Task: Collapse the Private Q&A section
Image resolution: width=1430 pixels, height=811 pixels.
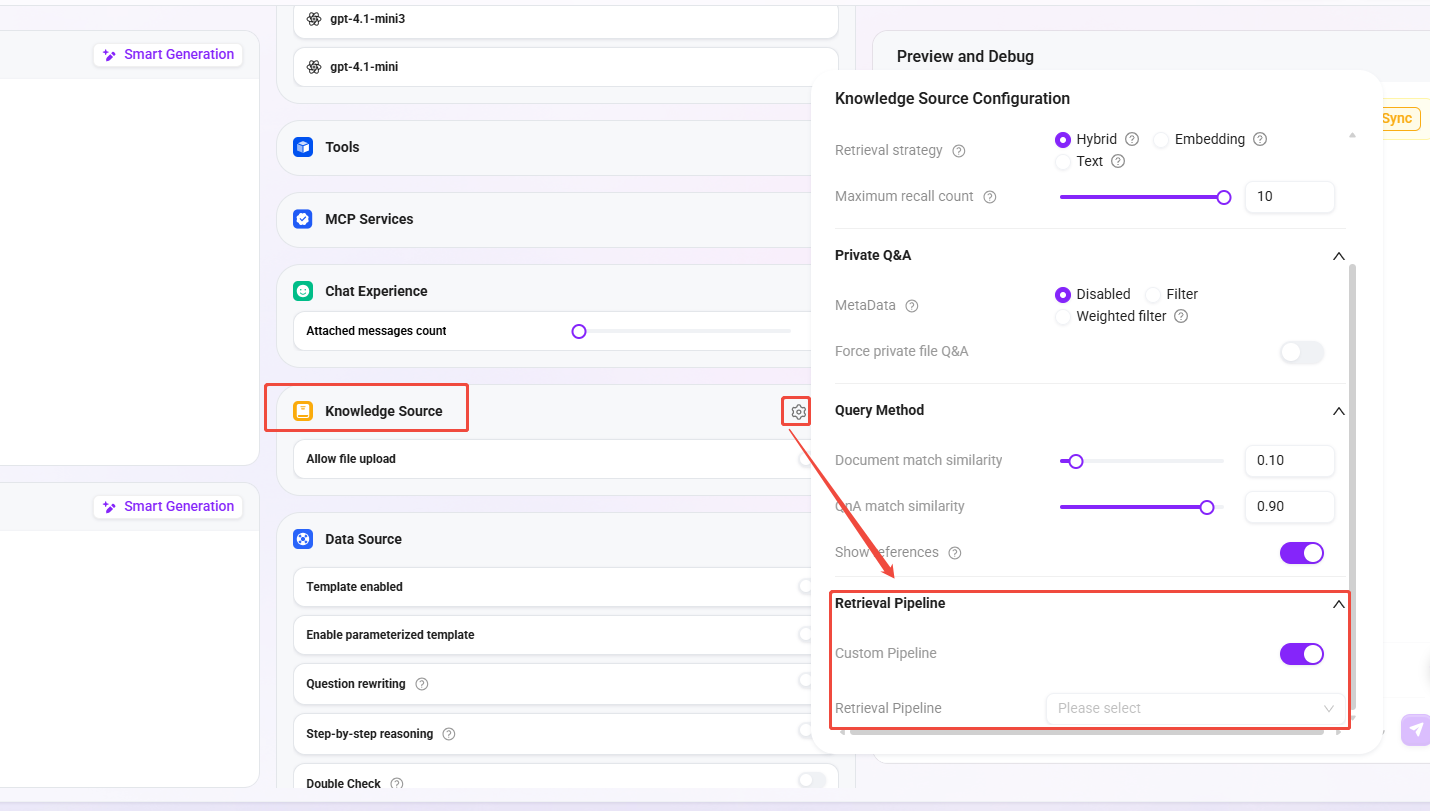Action: click(1339, 256)
